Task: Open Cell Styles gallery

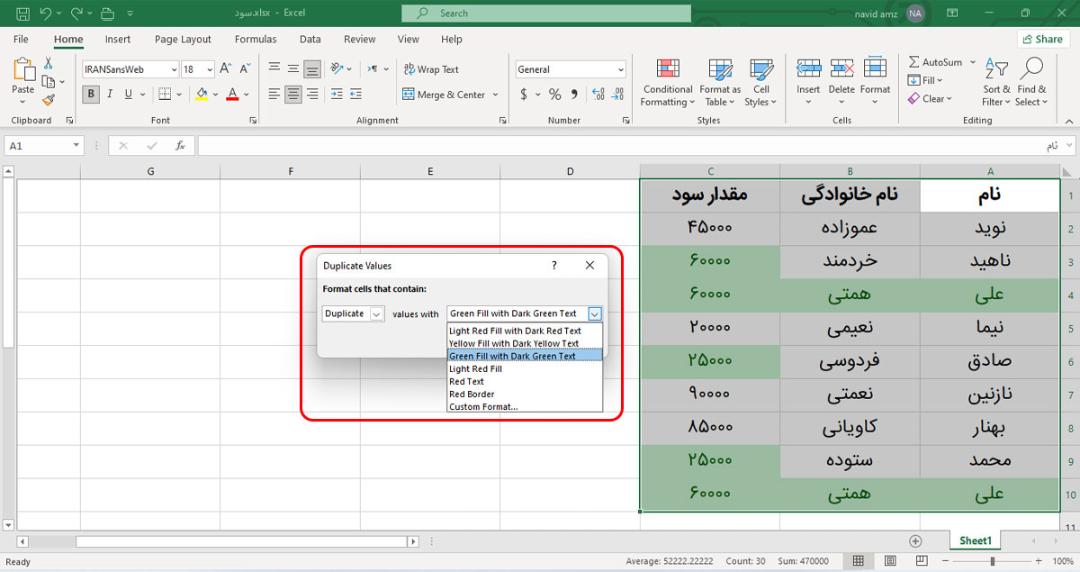Action: click(760, 83)
